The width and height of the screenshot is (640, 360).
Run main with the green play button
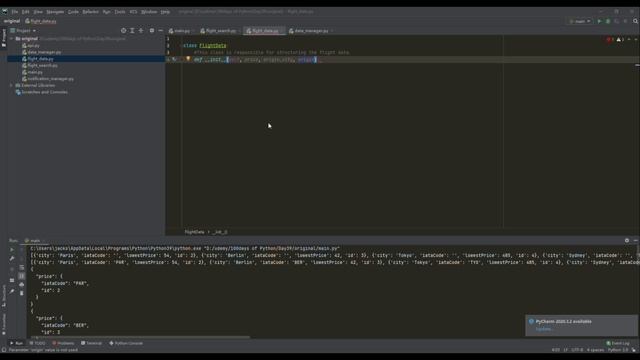tap(599, 21)
